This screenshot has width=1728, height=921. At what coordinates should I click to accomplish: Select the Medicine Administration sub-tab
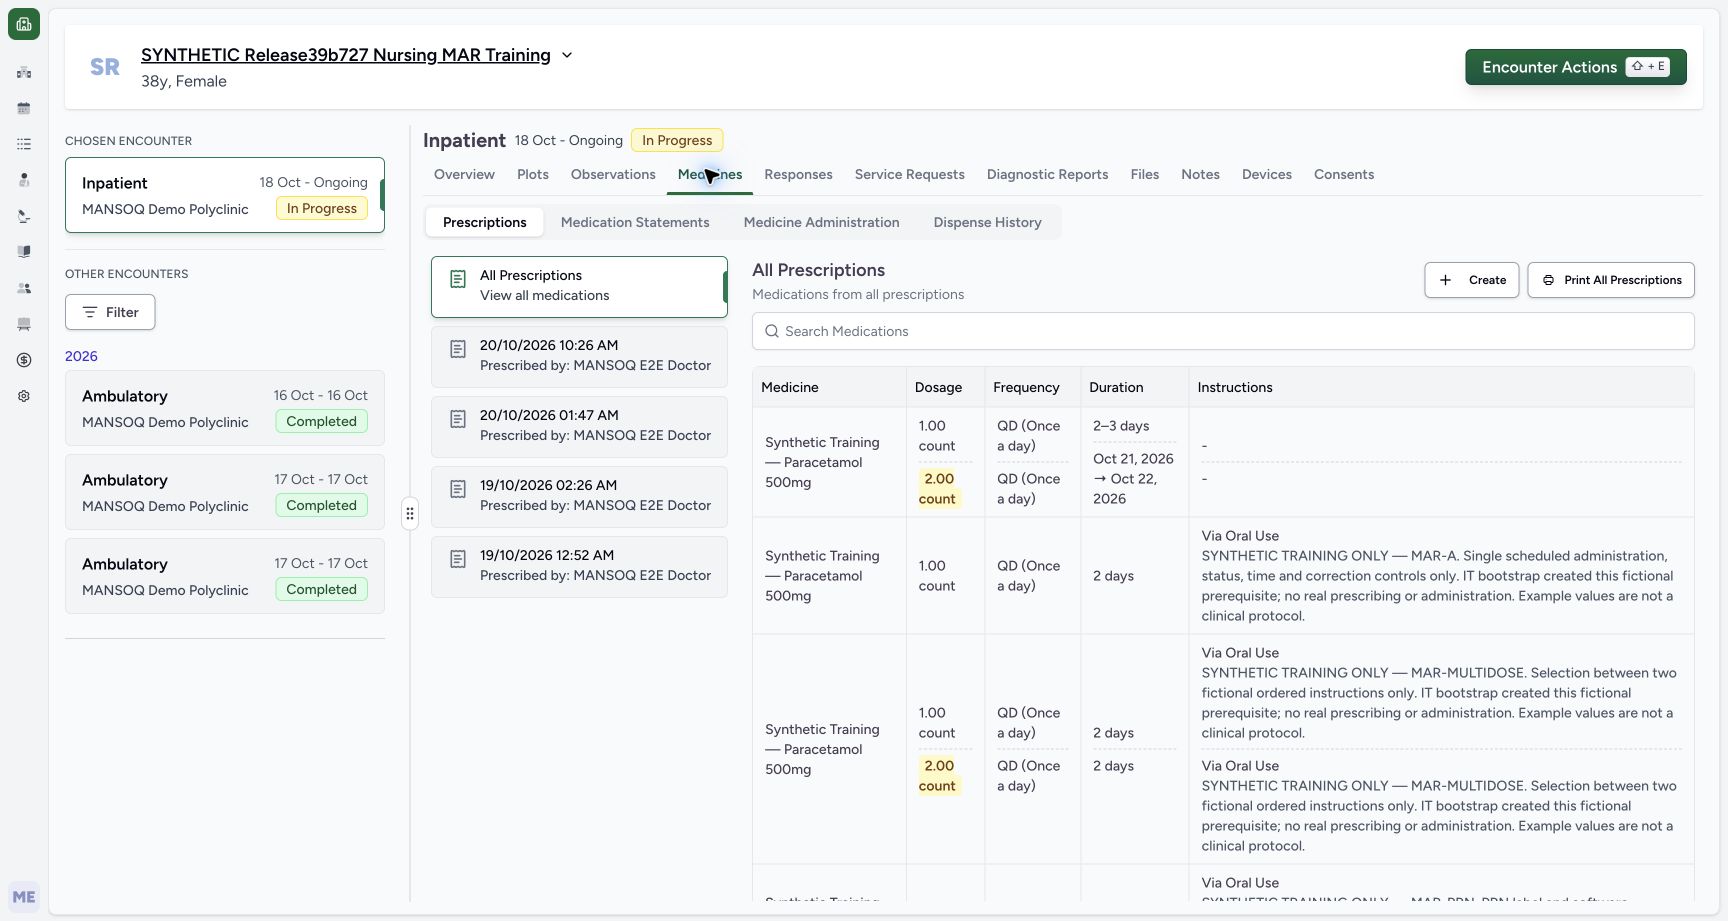click(821, 222)
